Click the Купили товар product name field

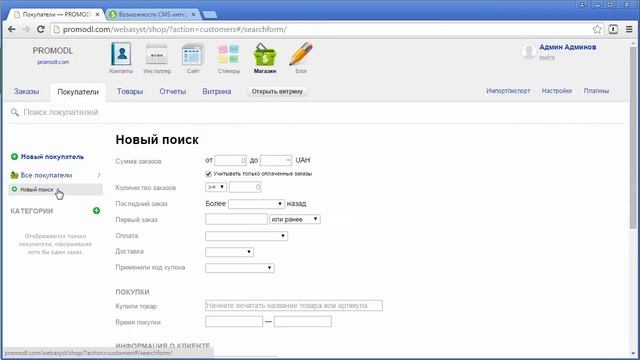(x=294, y=306)
